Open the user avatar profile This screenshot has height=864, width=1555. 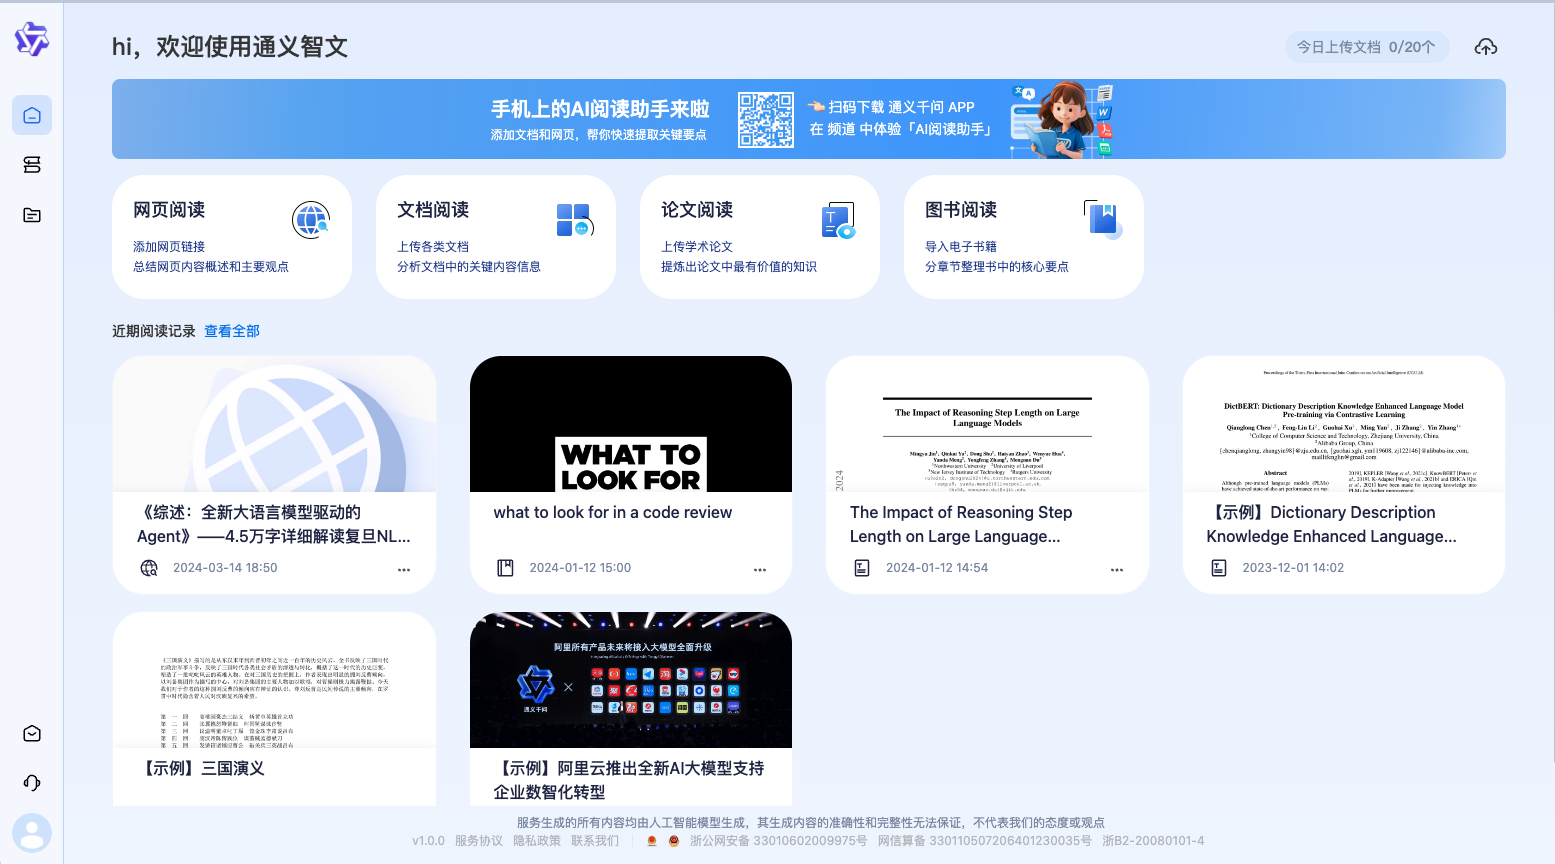tap(32, 833)
